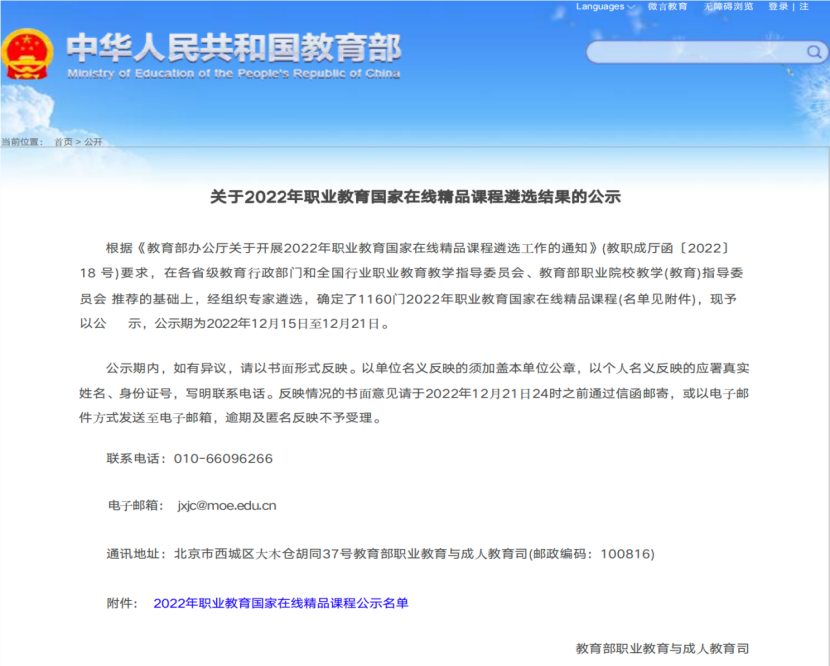
Task: Click the email address jxjc@moe.edu.cn
Action: click(x=227, y=505)
